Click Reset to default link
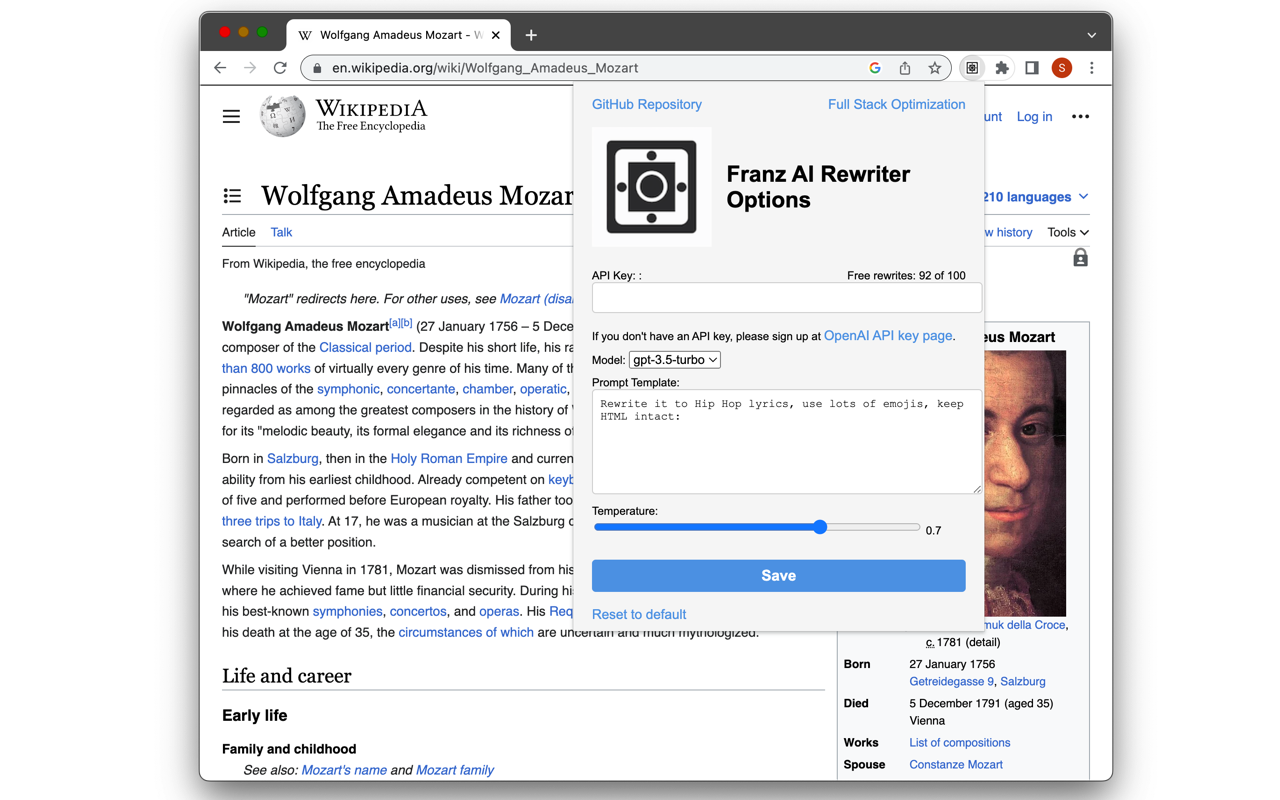Viewport: 1280px width, 800px height. 639,614
